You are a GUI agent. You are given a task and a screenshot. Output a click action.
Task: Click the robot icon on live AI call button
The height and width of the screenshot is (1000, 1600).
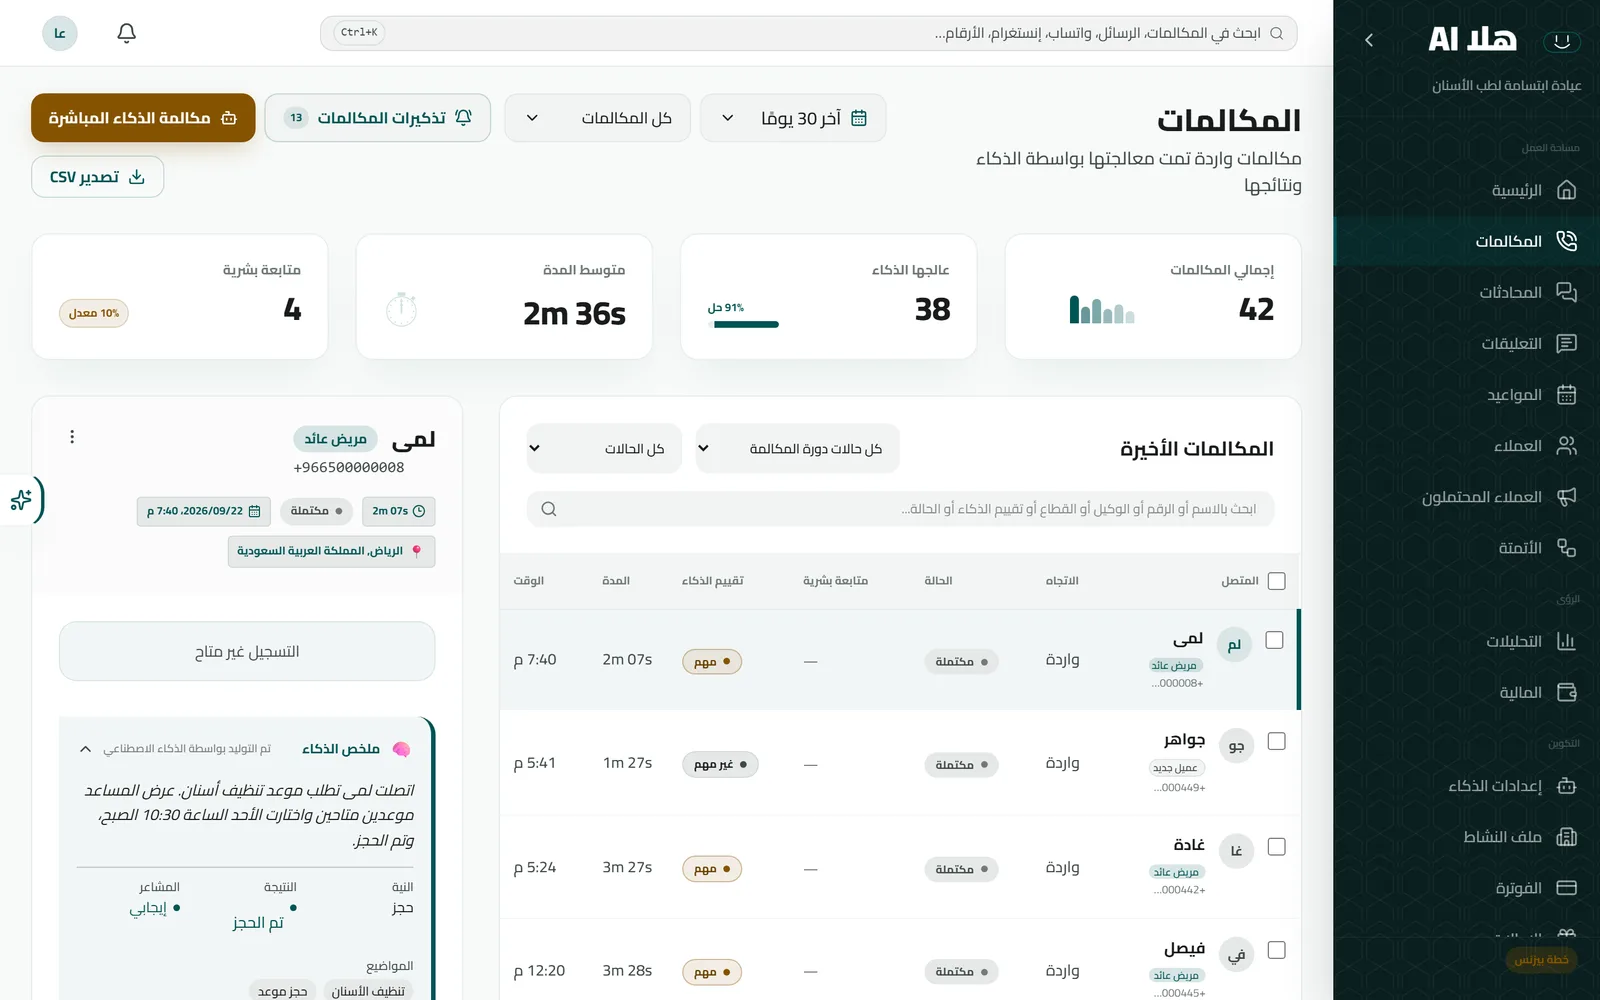click(229, 118)
